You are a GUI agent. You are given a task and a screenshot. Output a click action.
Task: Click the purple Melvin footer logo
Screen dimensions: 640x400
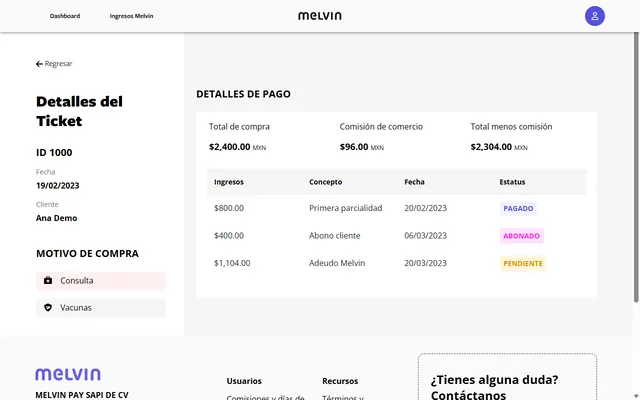point(68,374)
